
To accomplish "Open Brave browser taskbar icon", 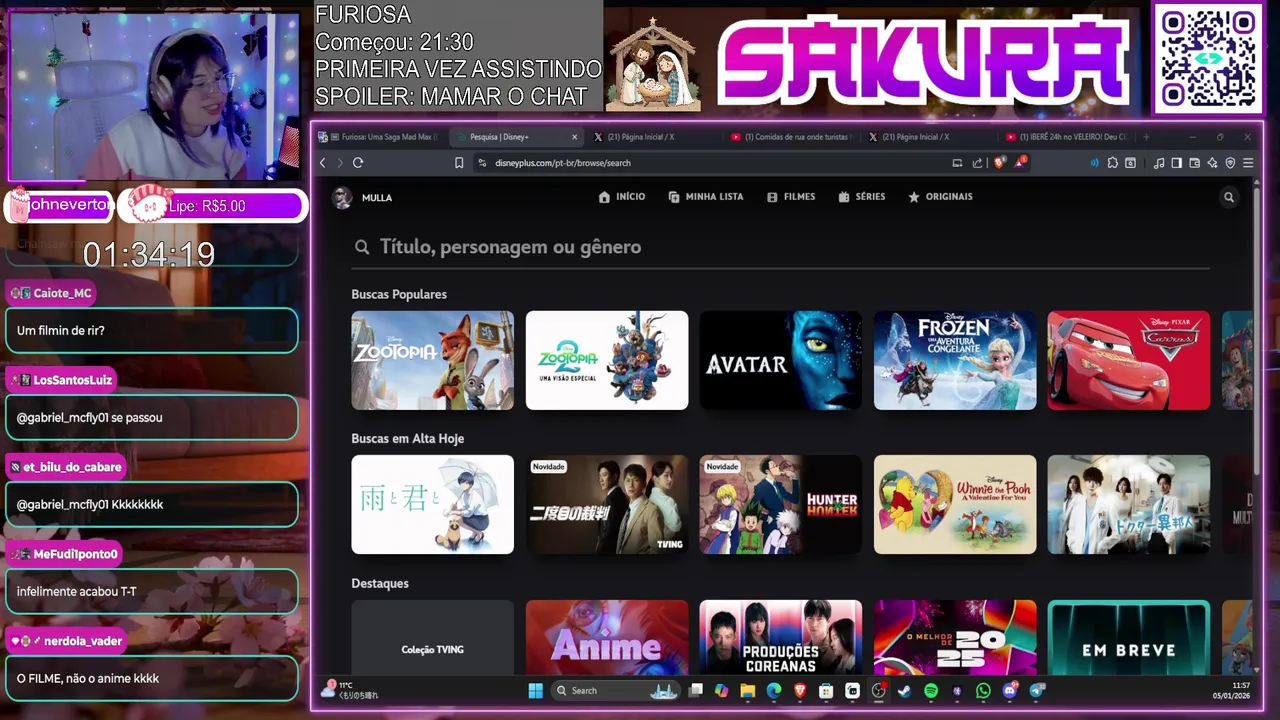I will point(800,690).
